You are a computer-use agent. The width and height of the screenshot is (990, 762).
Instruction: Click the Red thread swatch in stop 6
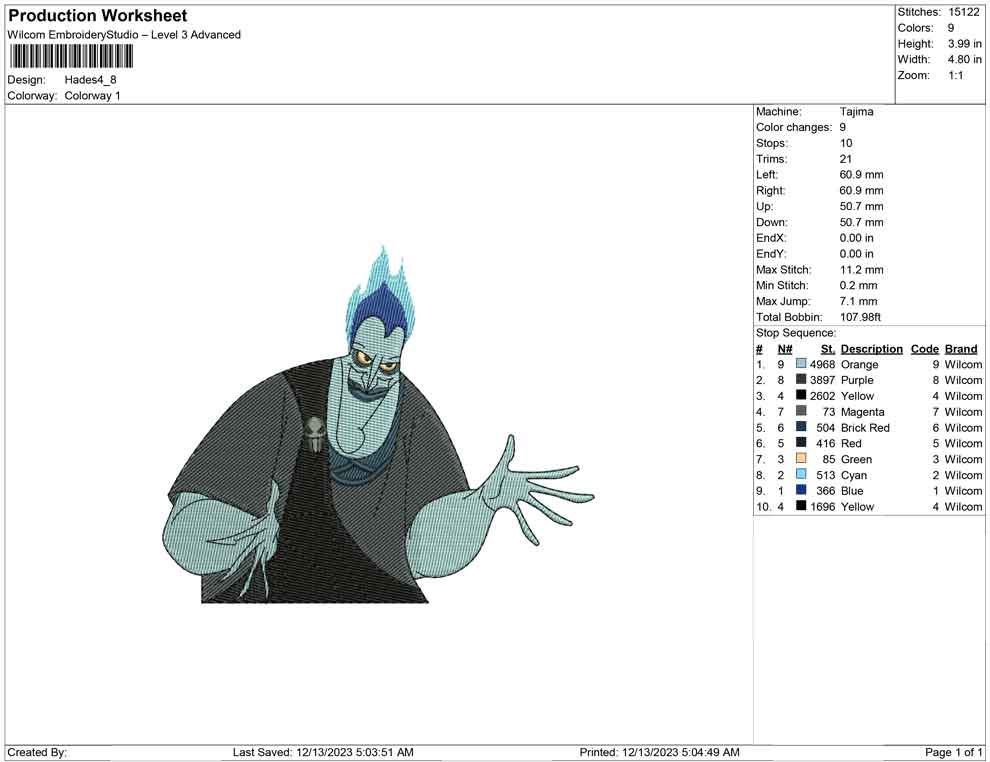pos(801,443)
